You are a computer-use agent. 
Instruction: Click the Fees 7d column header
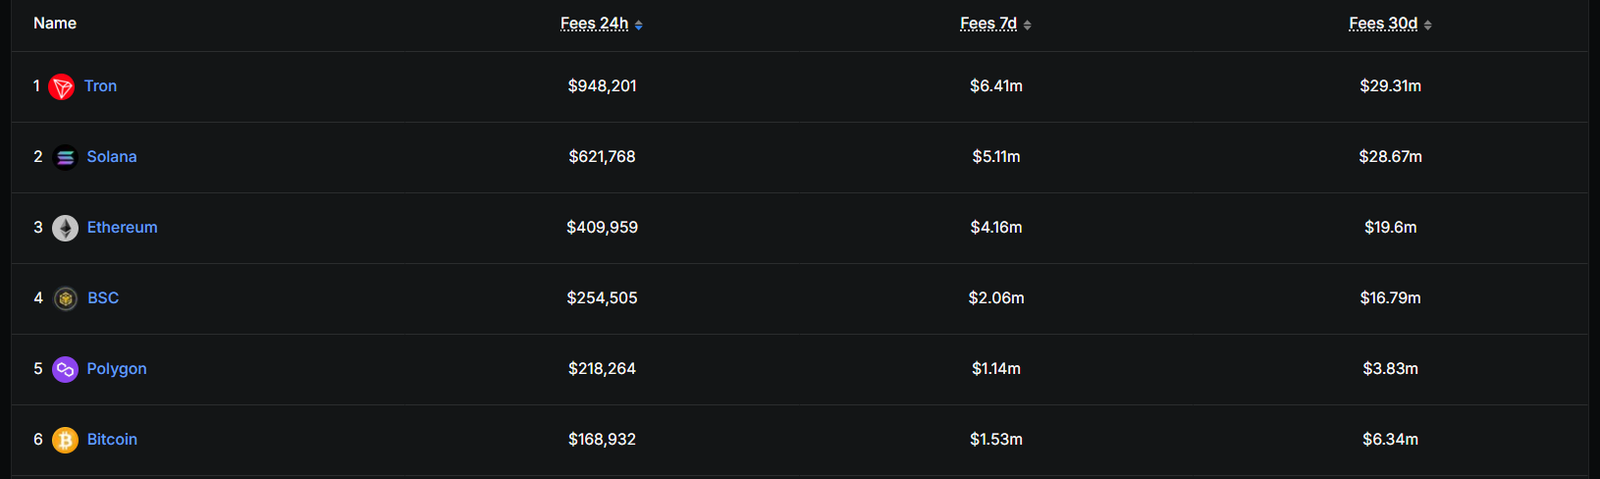[x=988, y=24]
